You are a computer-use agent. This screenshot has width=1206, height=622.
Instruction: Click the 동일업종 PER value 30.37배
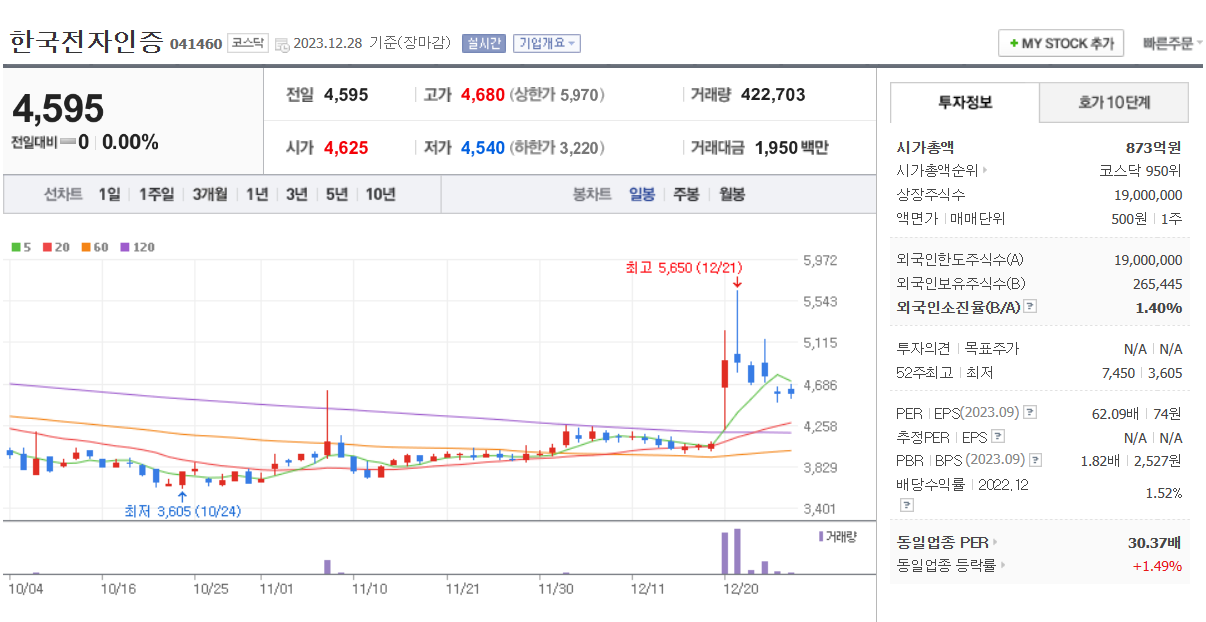click(x=1155, y=543)
